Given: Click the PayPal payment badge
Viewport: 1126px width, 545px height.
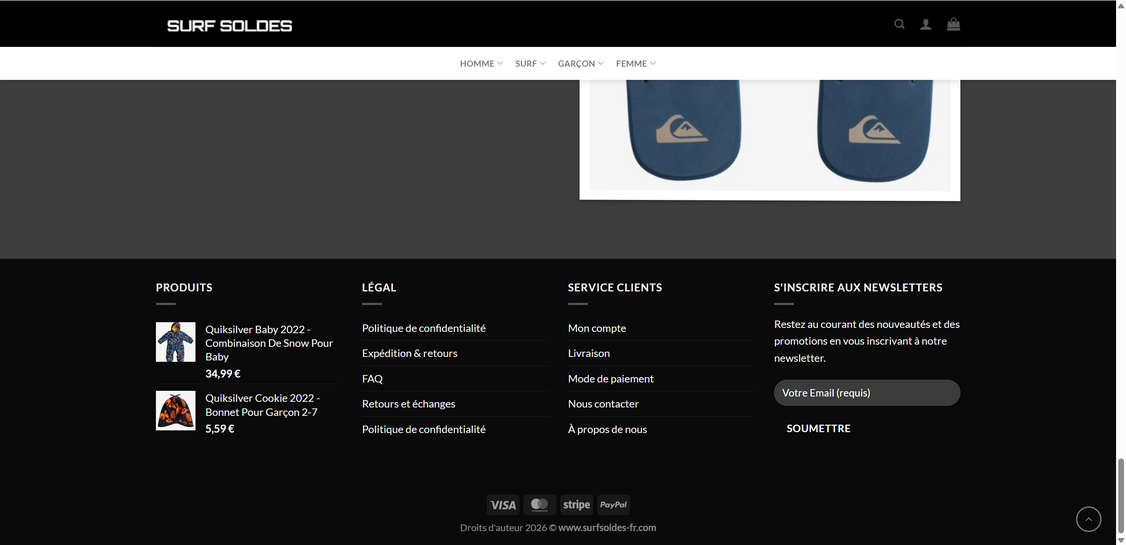Looking at the screenshot, I should click(613, 505).
